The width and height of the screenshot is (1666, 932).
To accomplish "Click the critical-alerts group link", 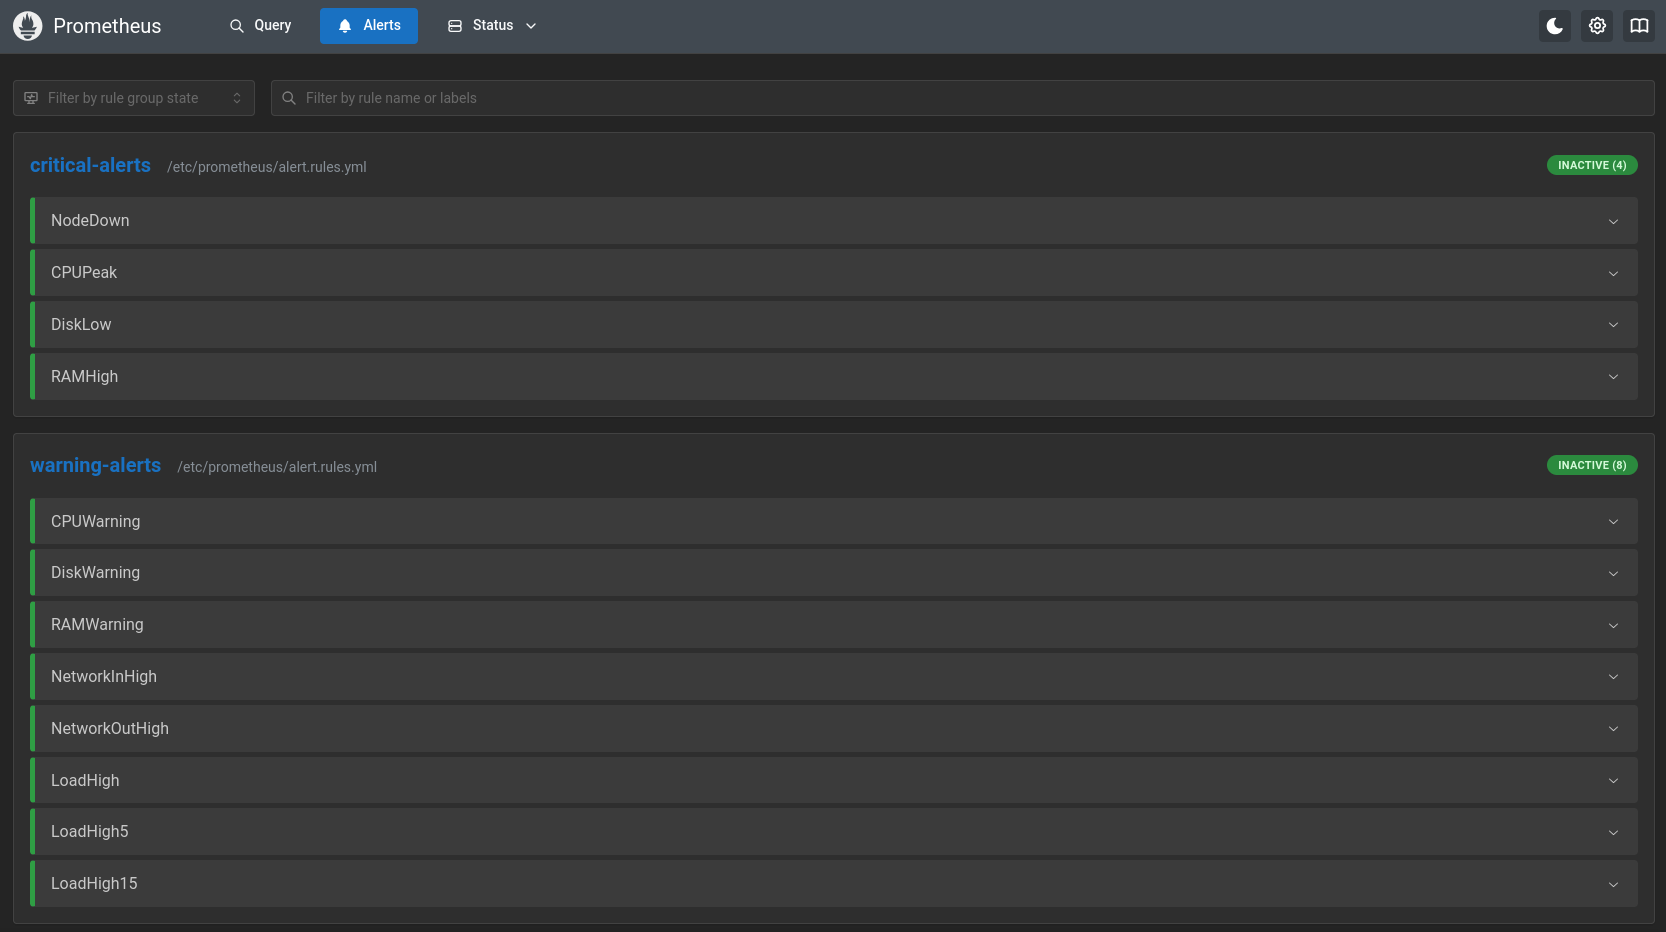I will click(x=90, y=166).
